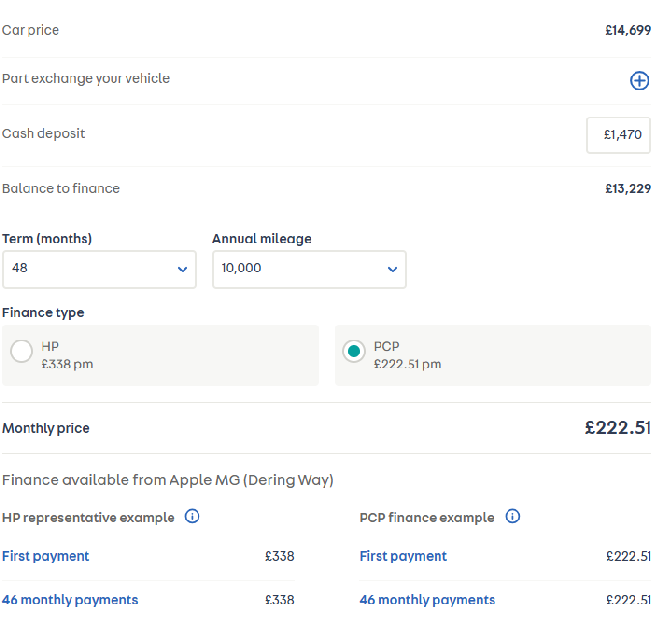The width and height of the screenshot is (664, 618).
Task: Click the Cash deposit field showing £1,470
Action: (618, 135)
